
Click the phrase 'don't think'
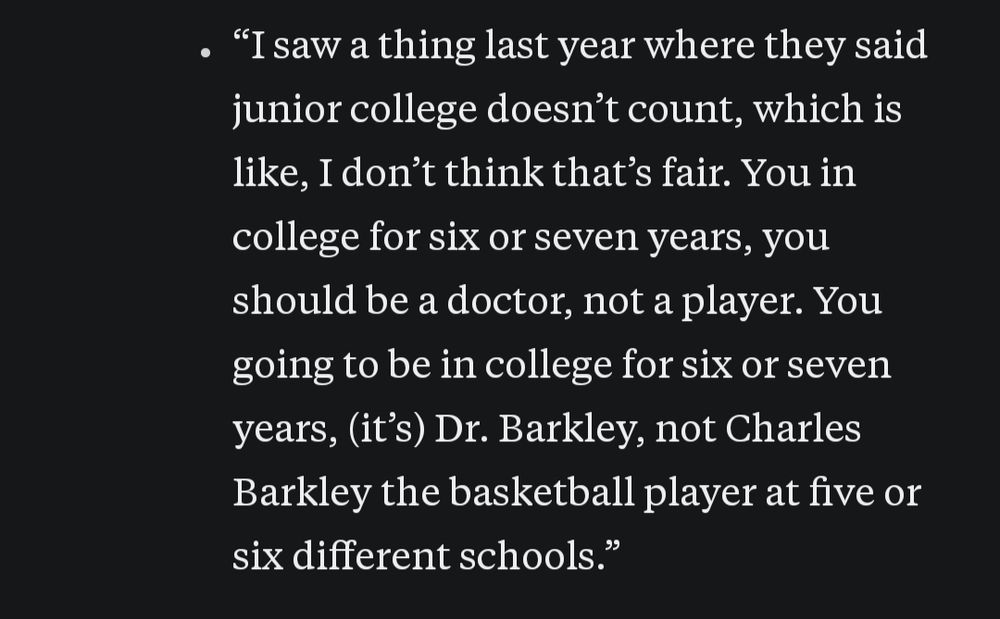click(442, 173)
